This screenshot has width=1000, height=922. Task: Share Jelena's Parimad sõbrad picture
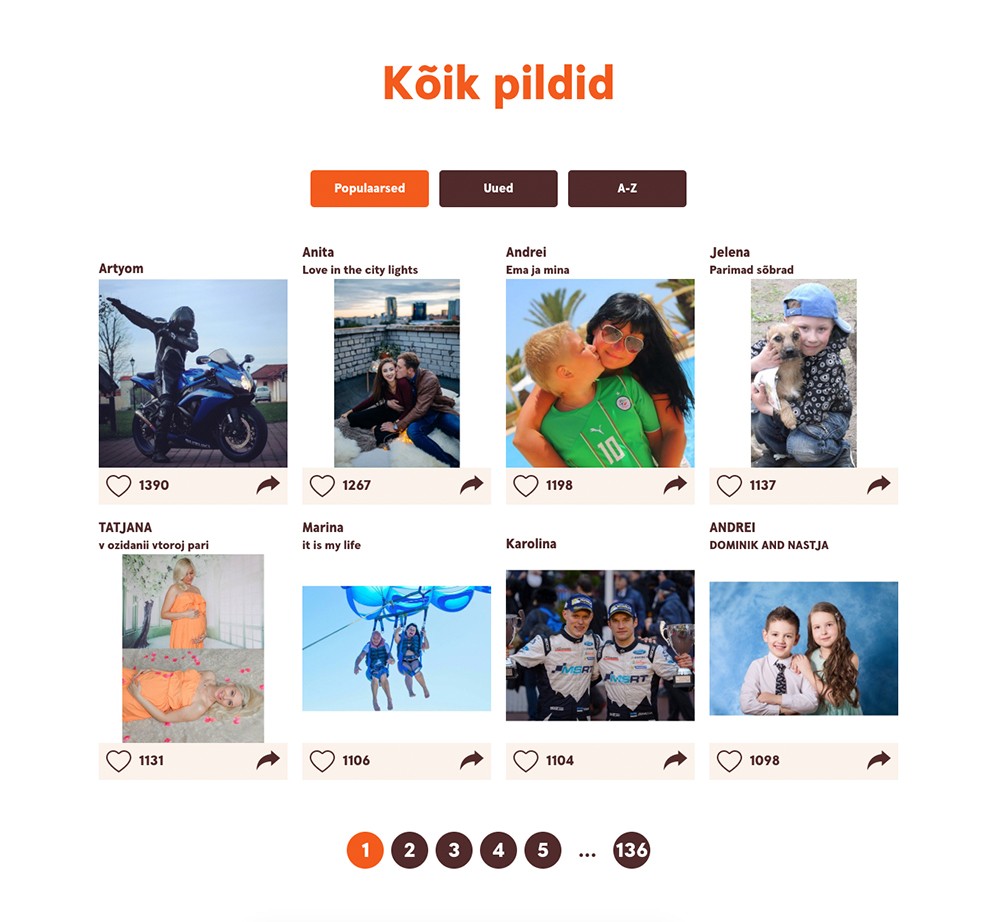pos(878,485)
